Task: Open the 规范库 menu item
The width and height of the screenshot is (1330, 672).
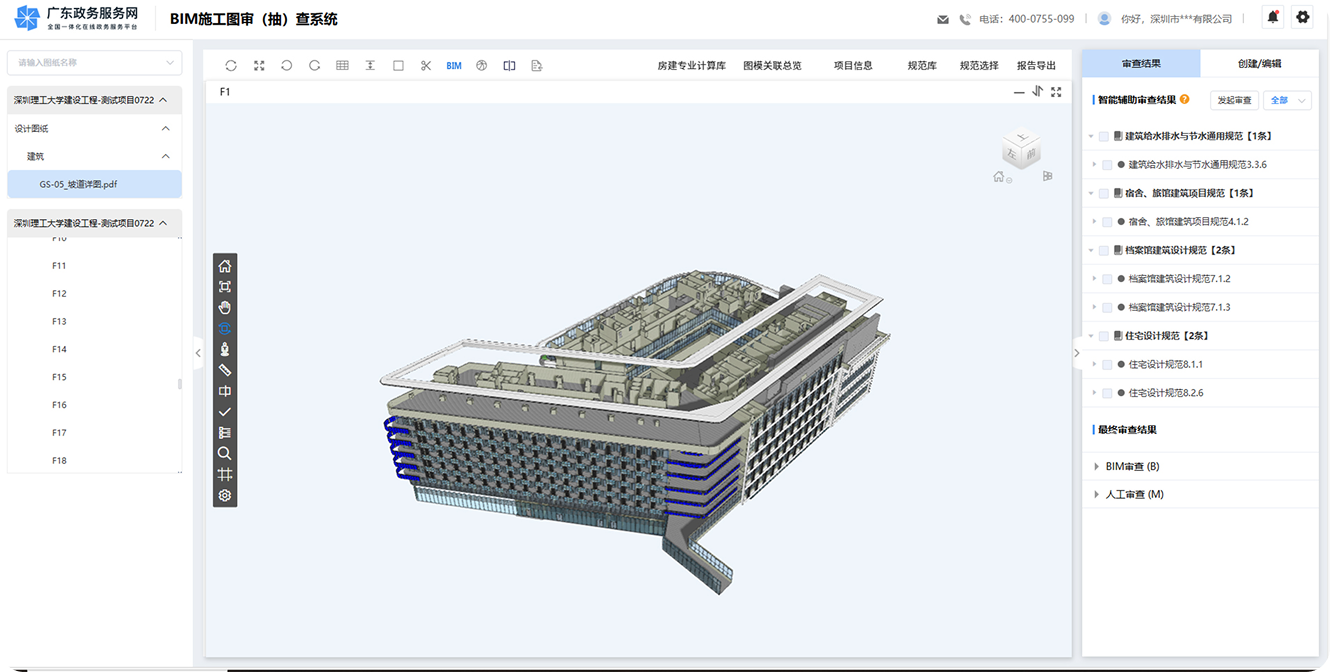Action: coord(922,66)
